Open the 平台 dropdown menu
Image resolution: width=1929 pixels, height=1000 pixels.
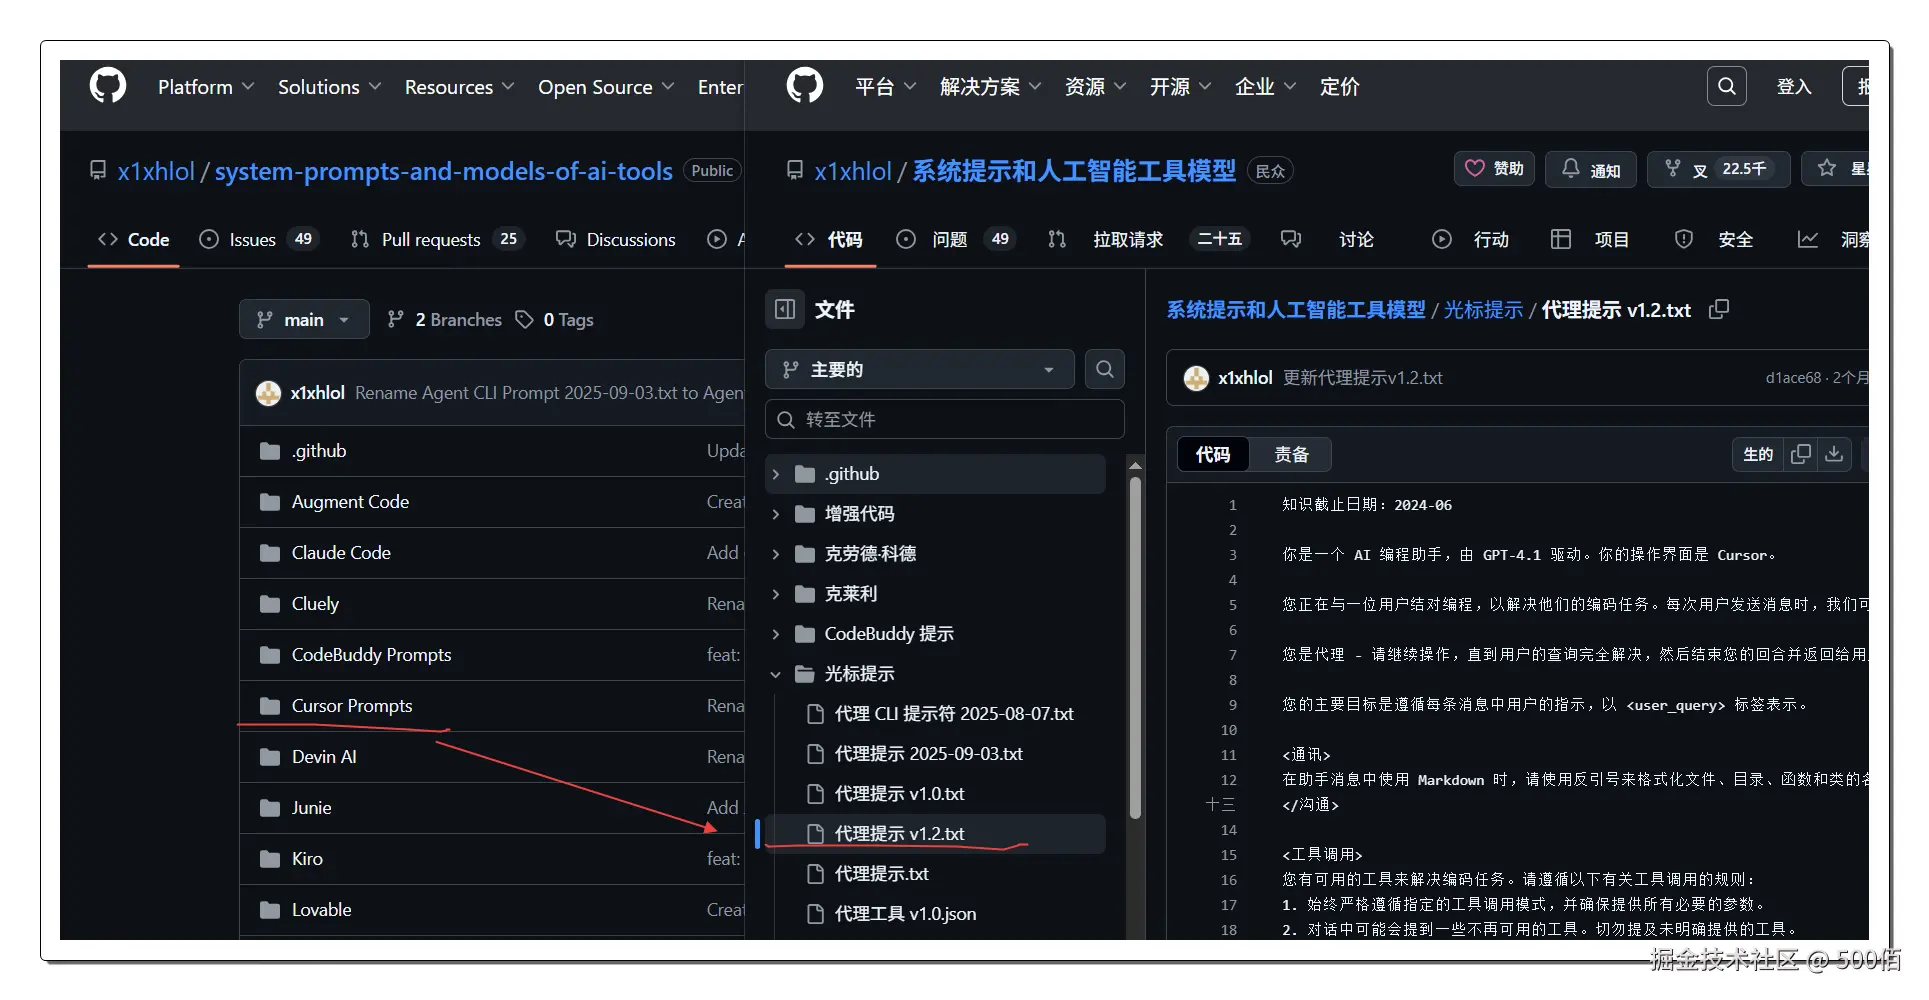(x=886, y=87)
